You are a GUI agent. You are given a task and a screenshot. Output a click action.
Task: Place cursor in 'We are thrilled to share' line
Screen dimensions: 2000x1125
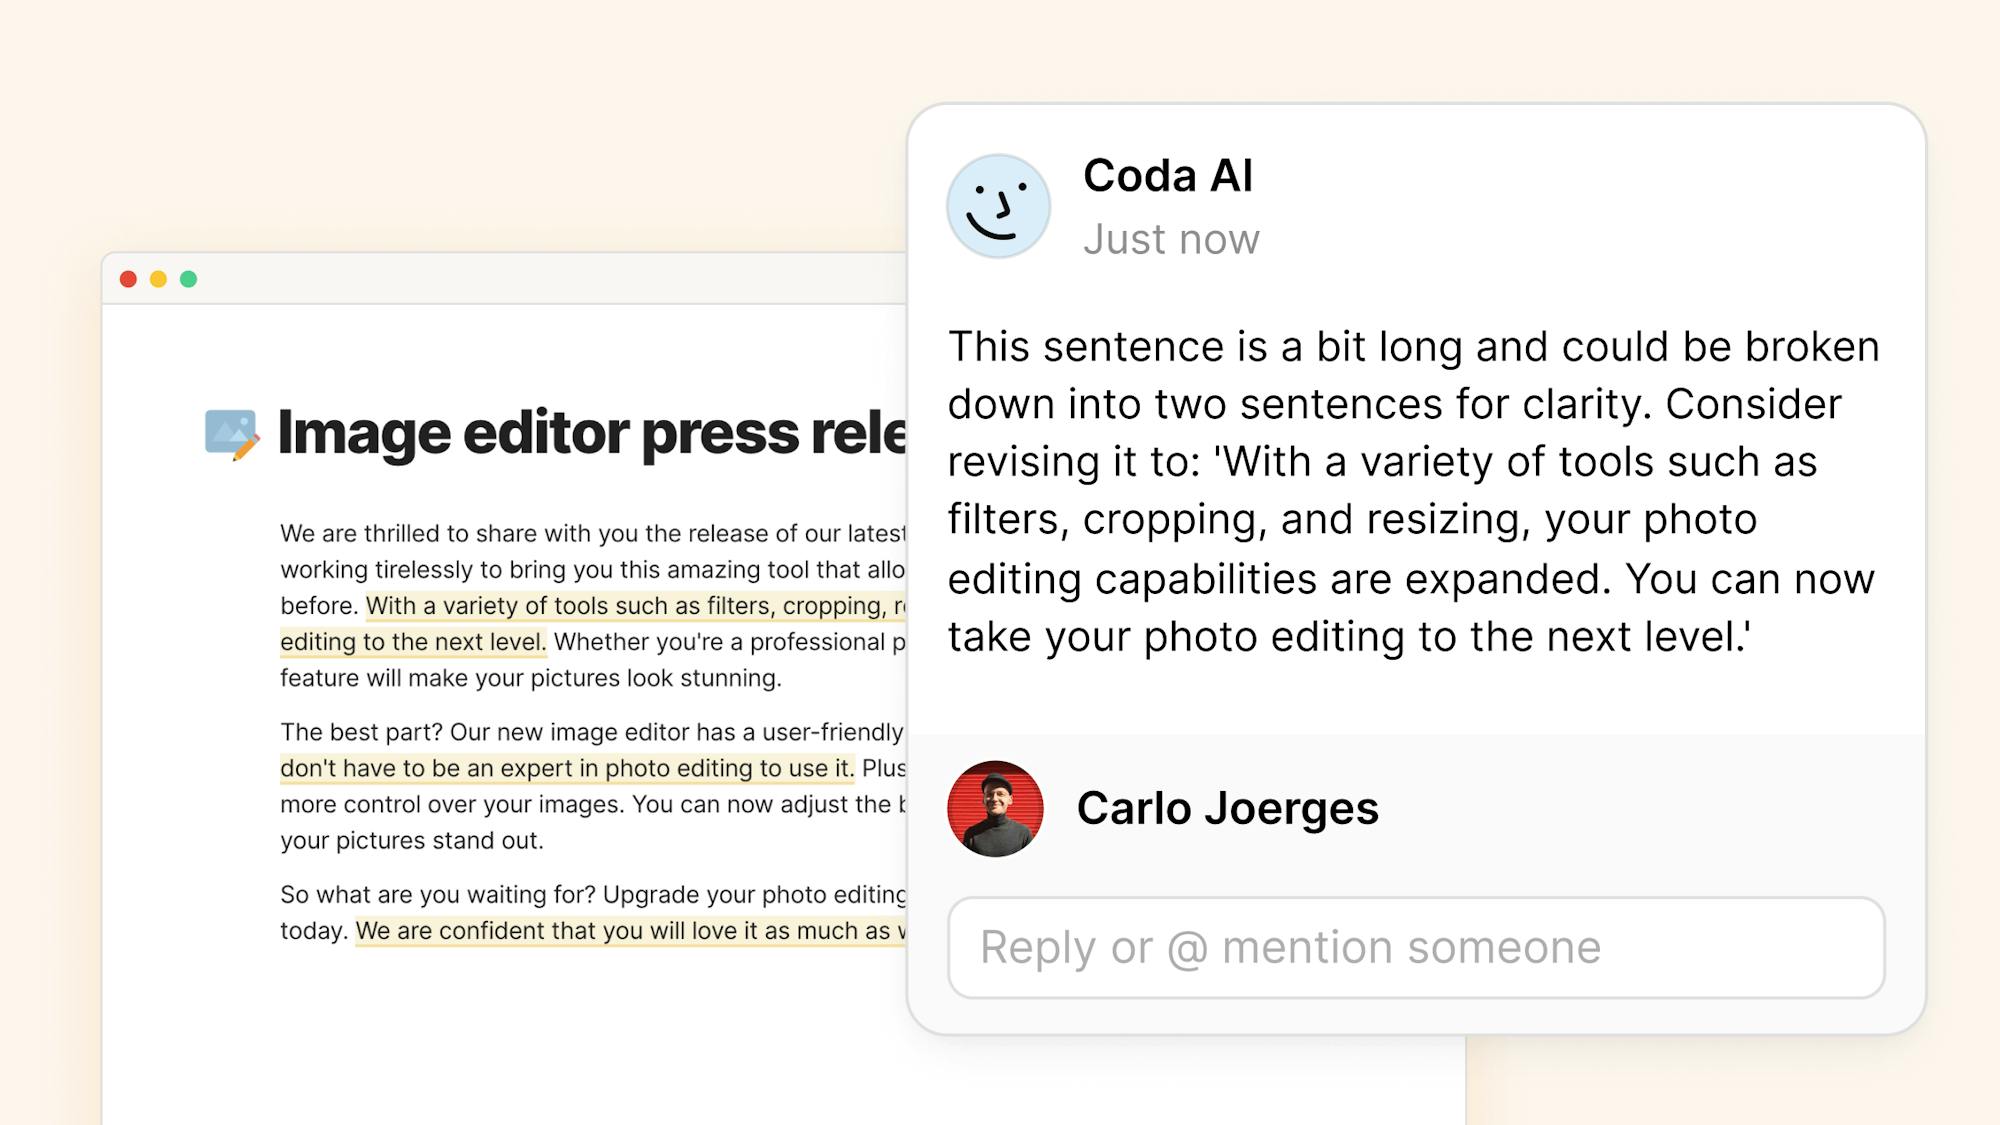pyautogui.click(x=592, y=534)
